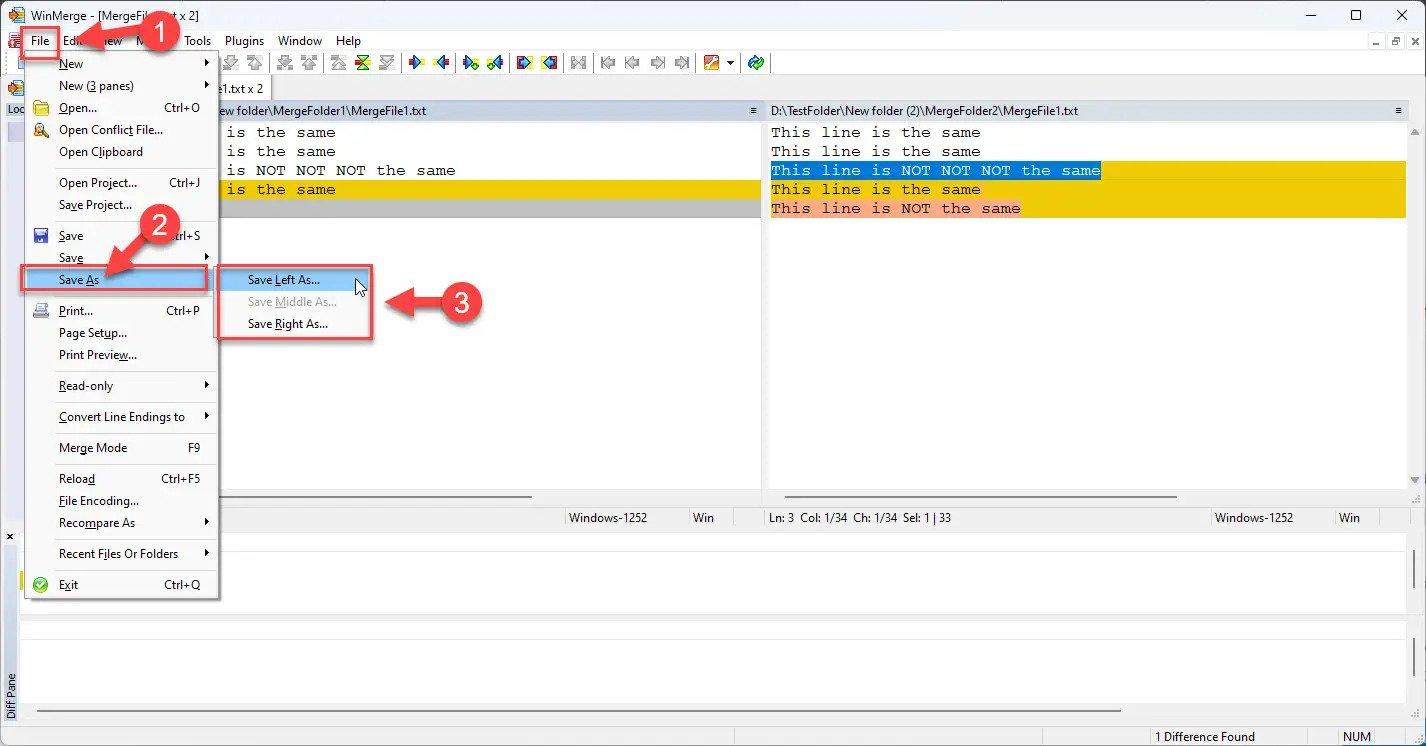
Task: Switch to the MergeFile1.txt x 2 tab
Action: (243, 88)
